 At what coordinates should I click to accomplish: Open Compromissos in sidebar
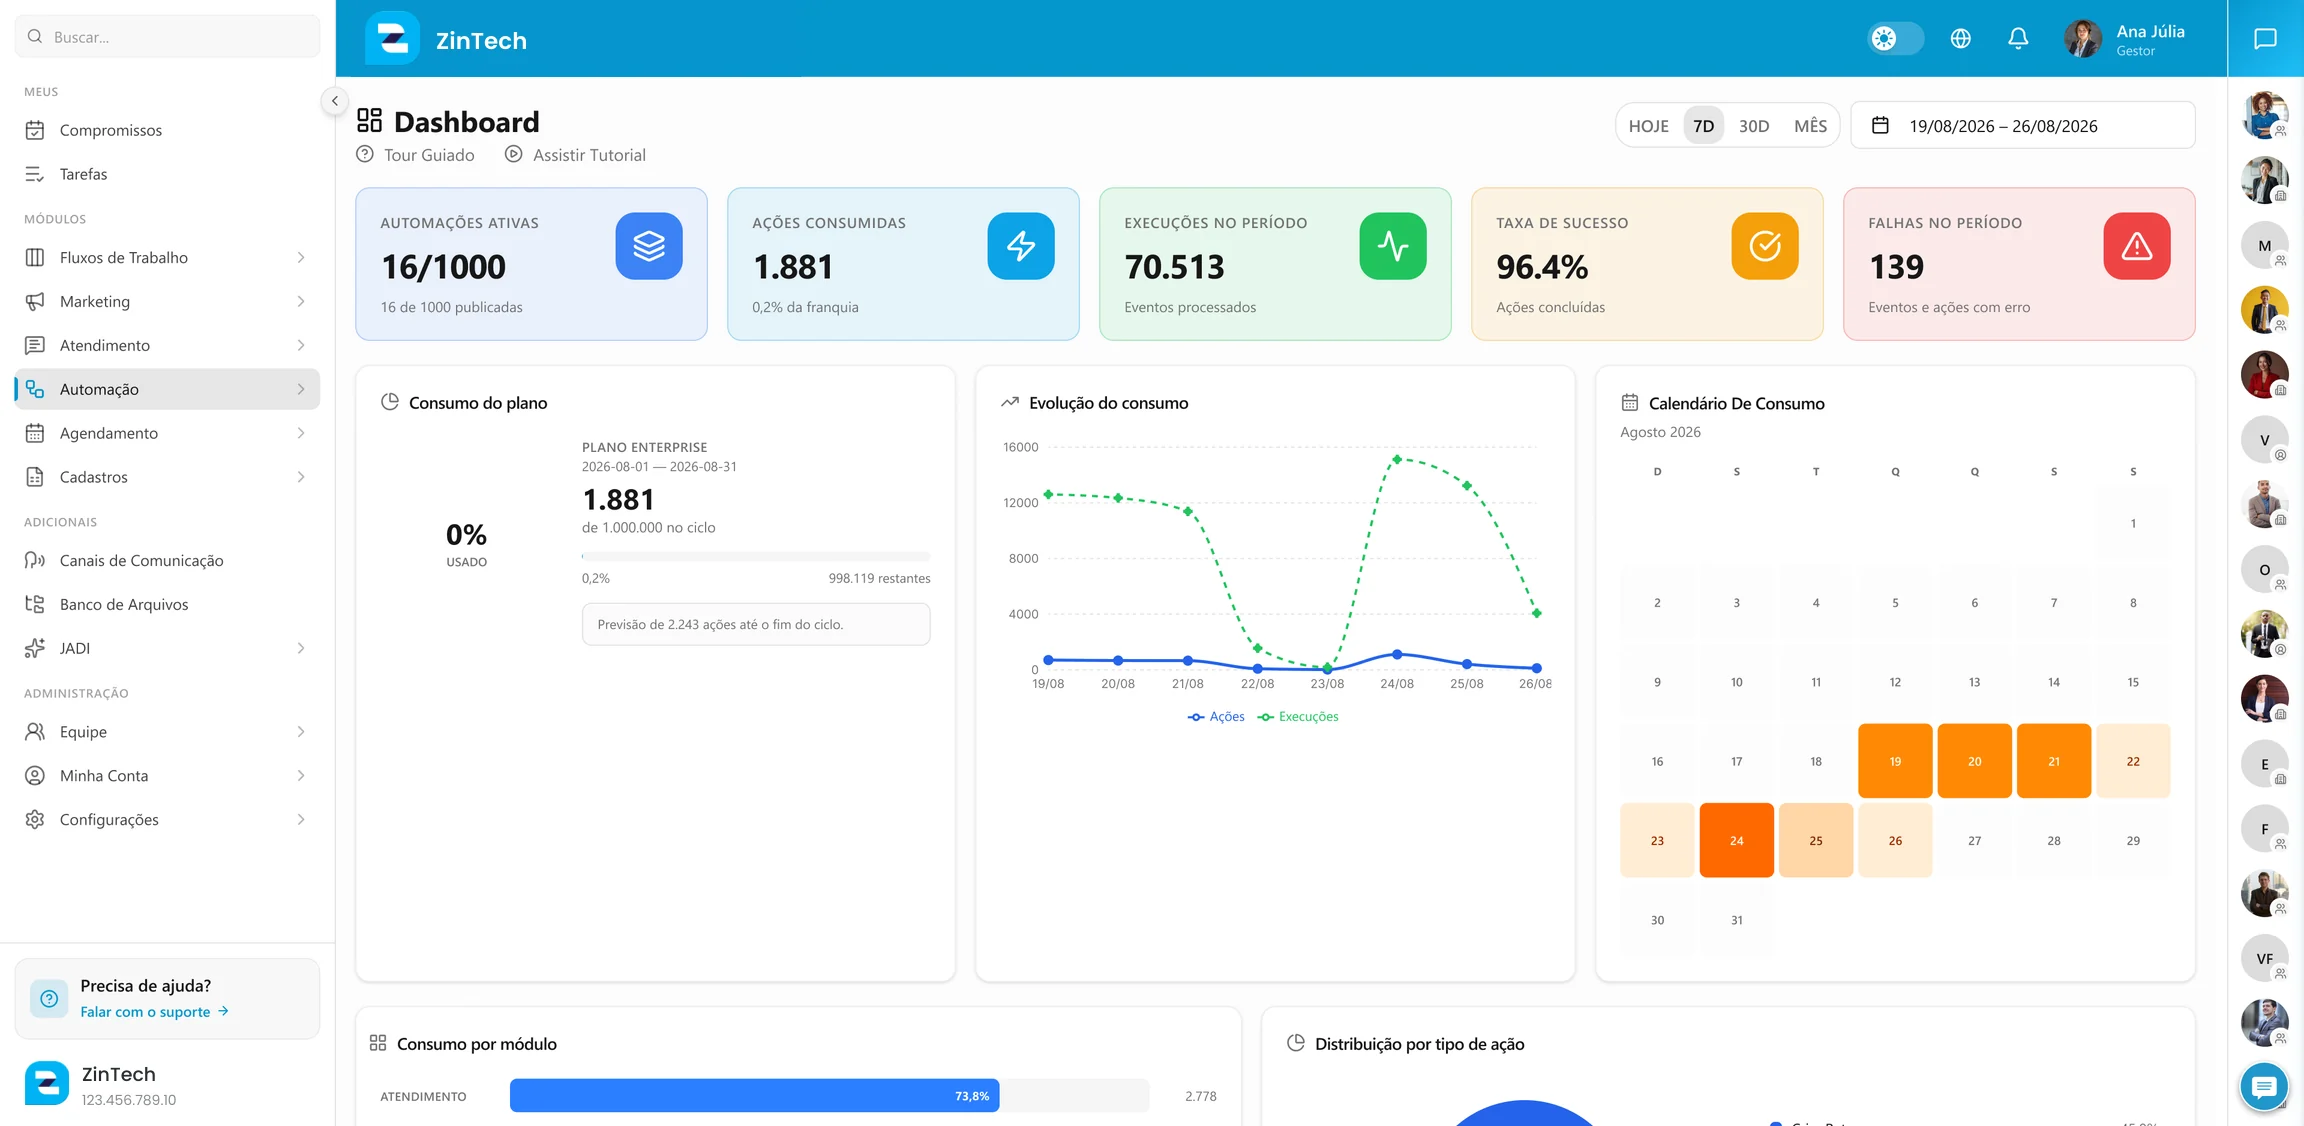point(167,130)
